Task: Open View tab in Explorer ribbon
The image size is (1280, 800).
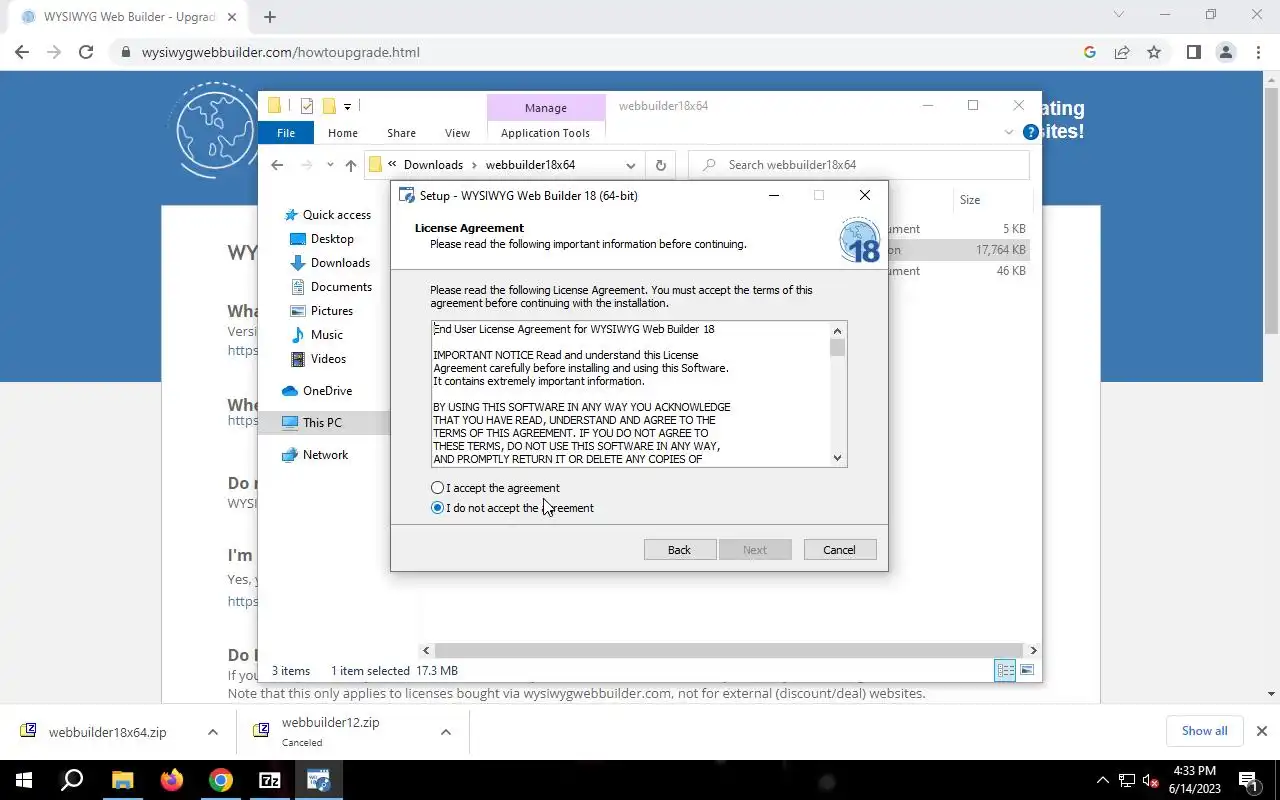Action: 457,133
